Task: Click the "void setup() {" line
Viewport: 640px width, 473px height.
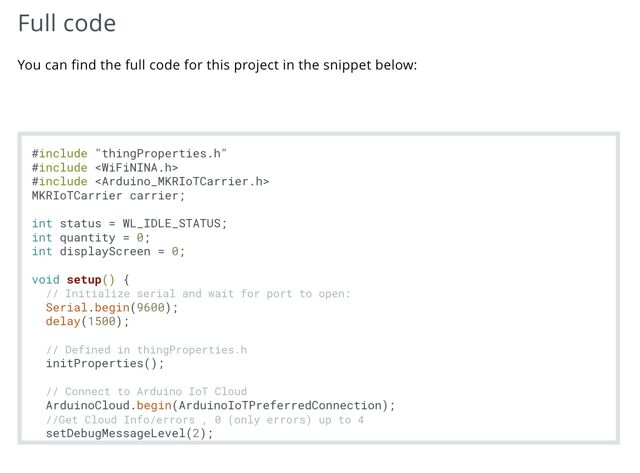Action: [x=80, y=280]
